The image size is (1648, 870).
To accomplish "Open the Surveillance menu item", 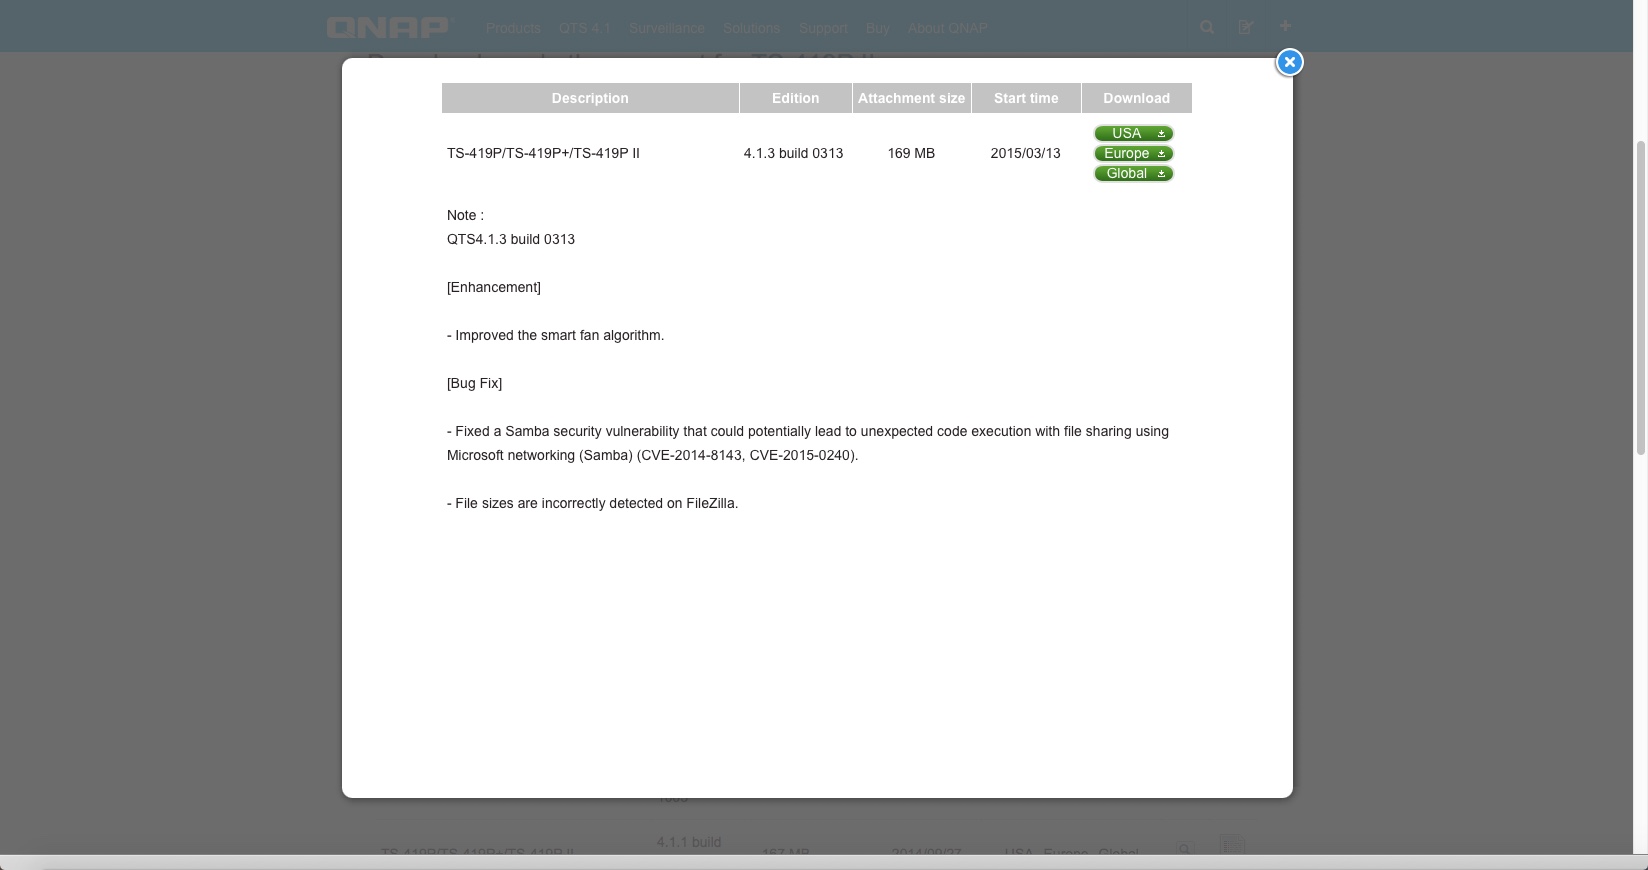I will click(667, 28).
